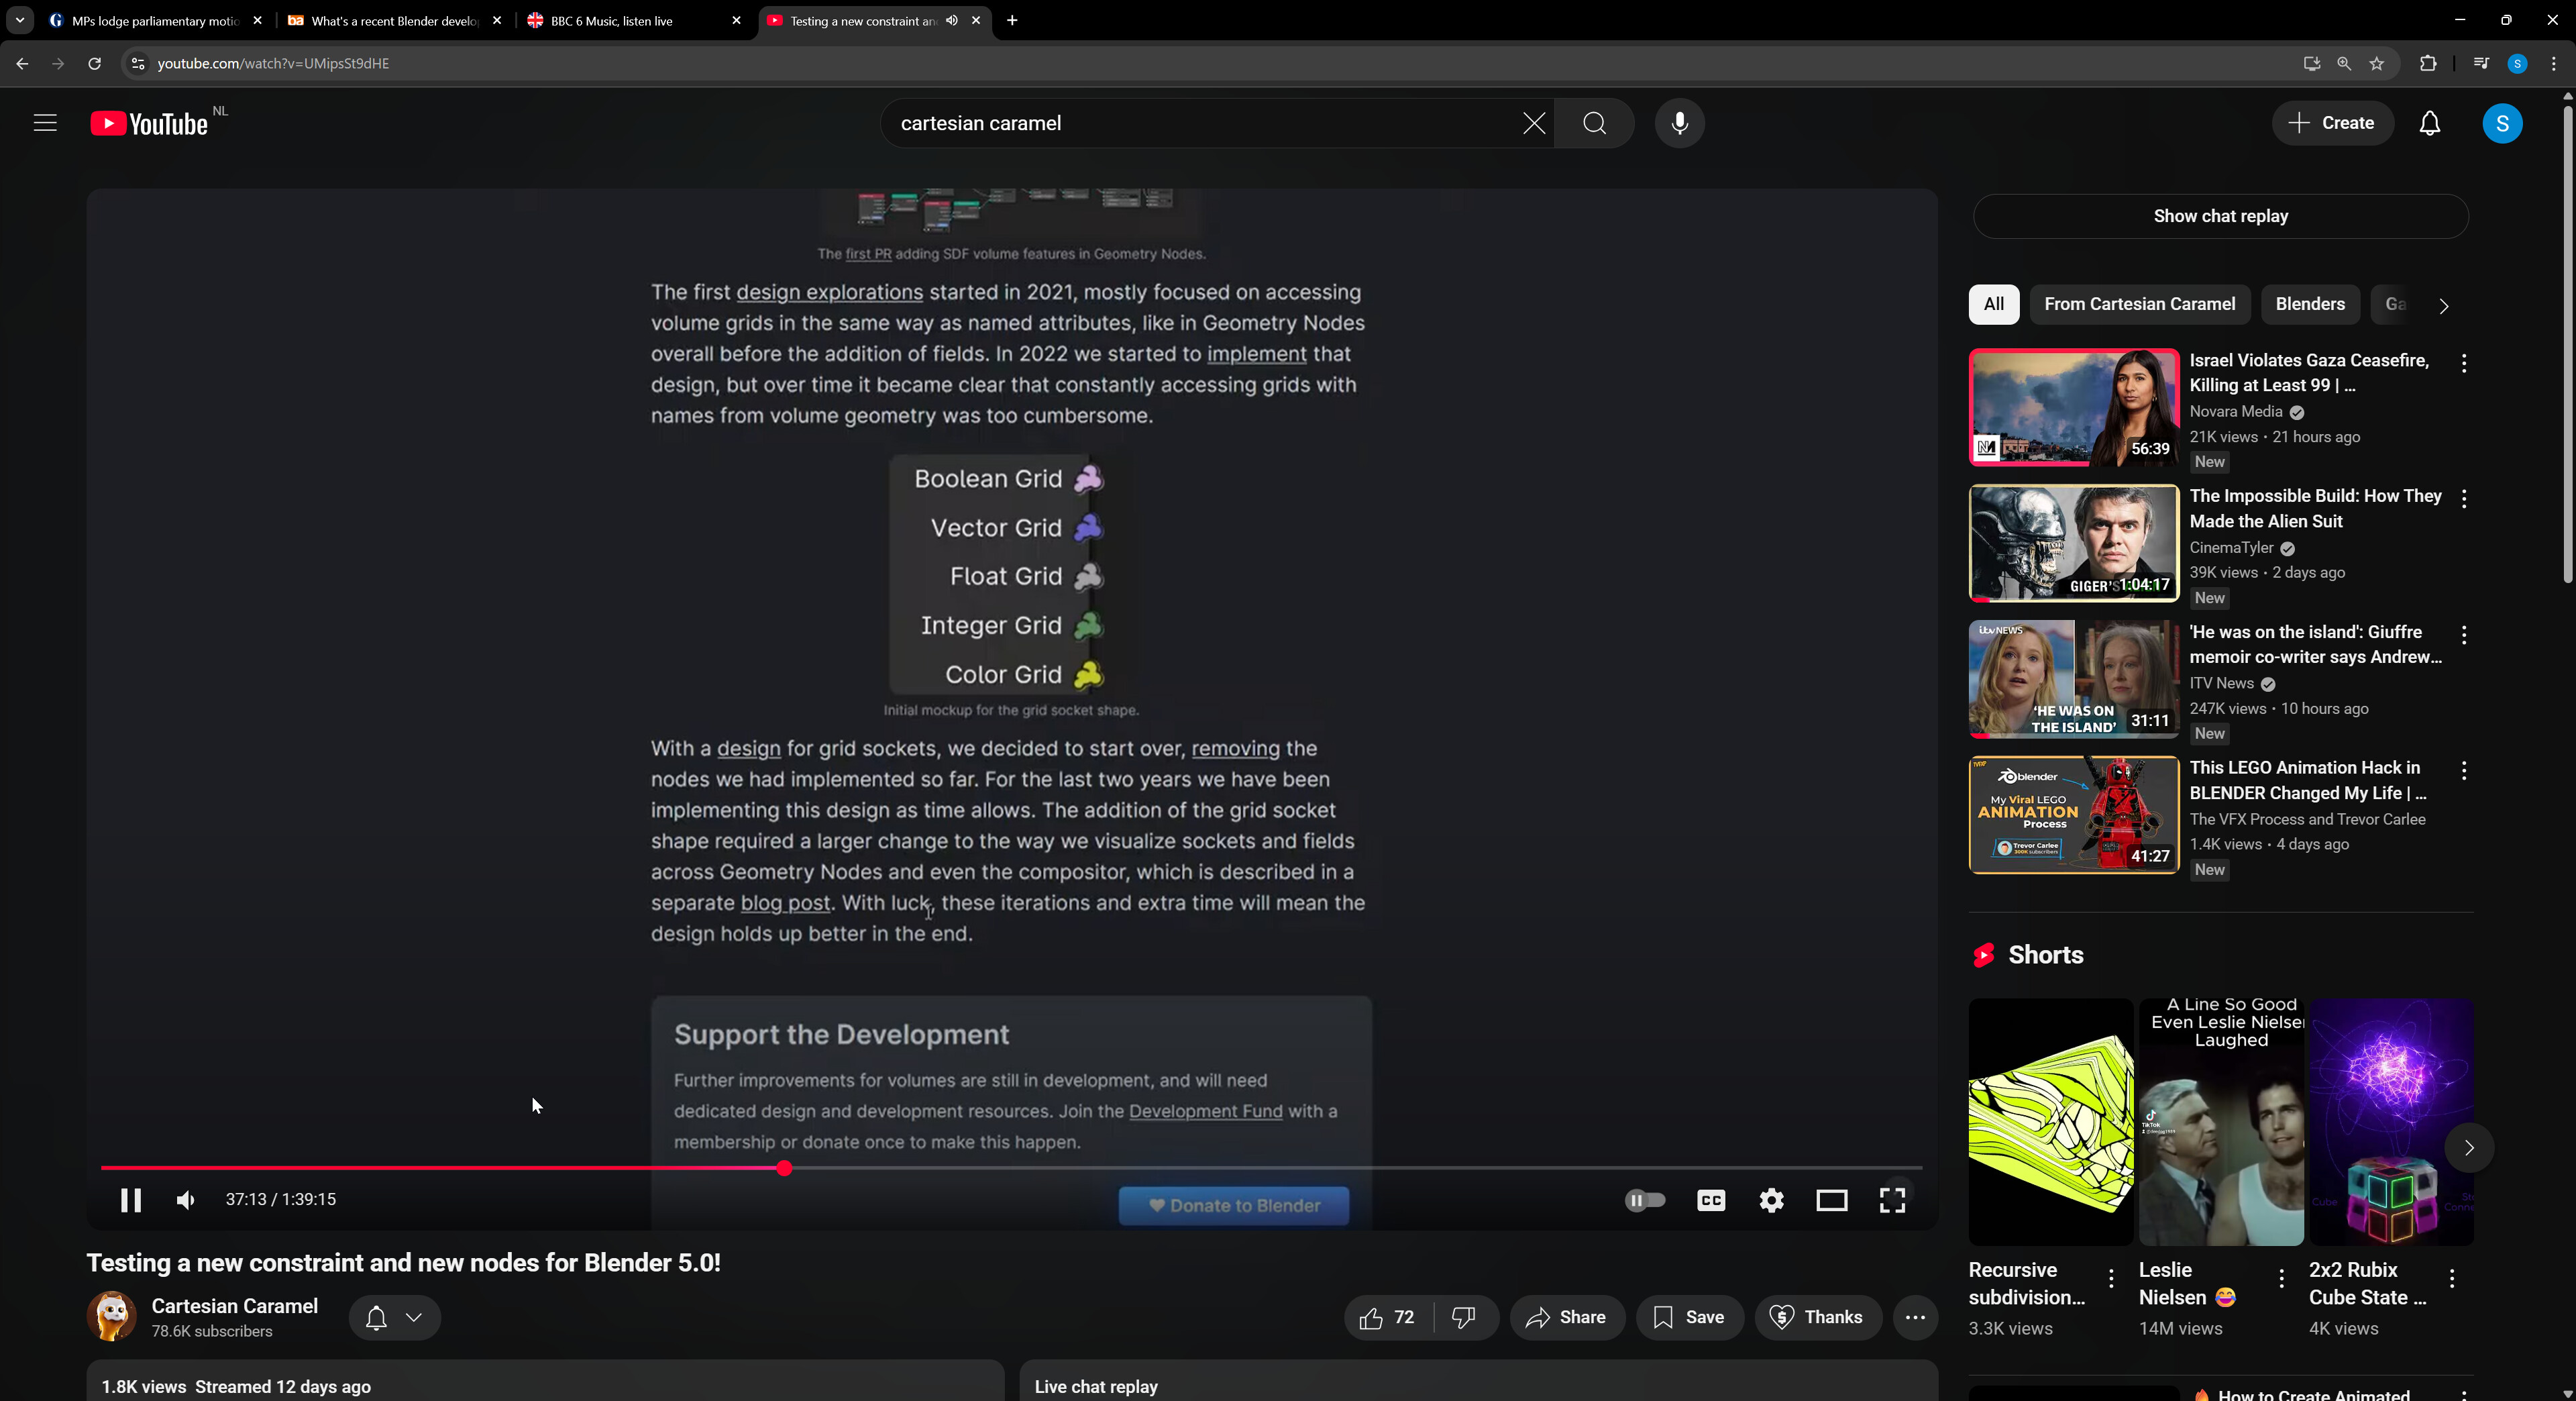Image resolution: width=2576 pixels, height=1401 pixels.
Task: Share the video
Action: click(x=1567, y=1317)
